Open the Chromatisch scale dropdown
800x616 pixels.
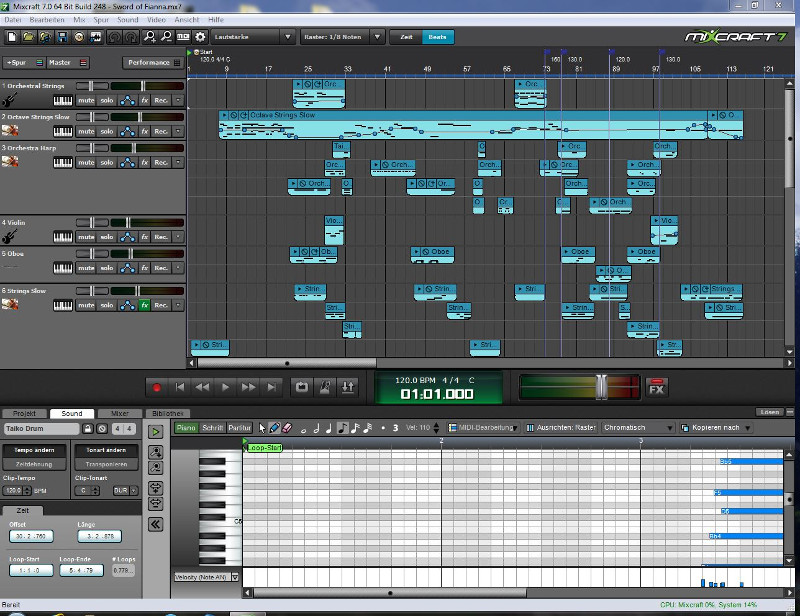point(638,428)
